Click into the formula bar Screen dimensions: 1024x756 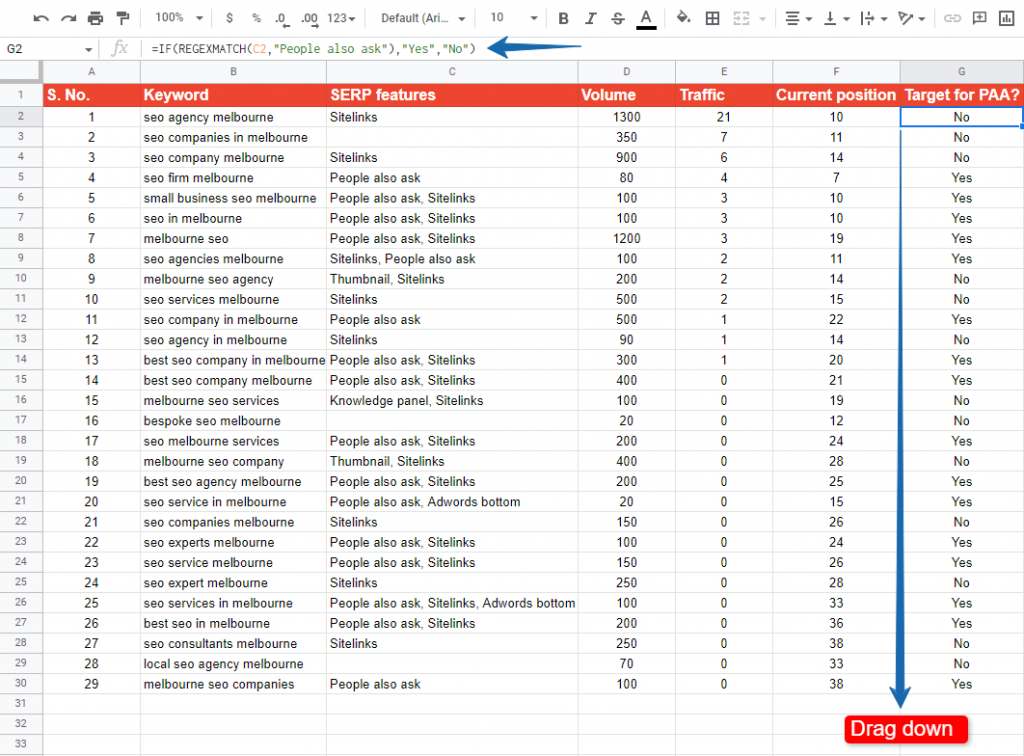(x=581, y=48)
